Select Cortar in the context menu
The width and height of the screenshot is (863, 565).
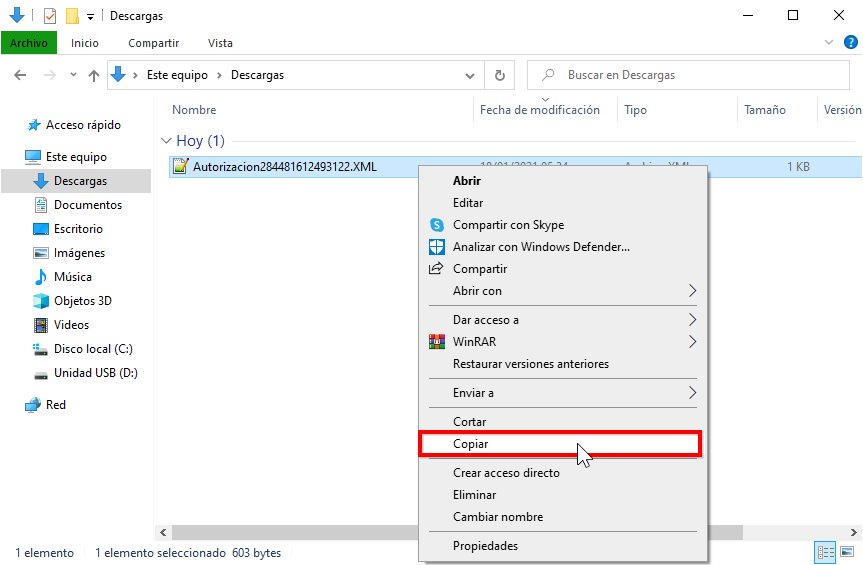pyautogui.click(x=469, y=422)
